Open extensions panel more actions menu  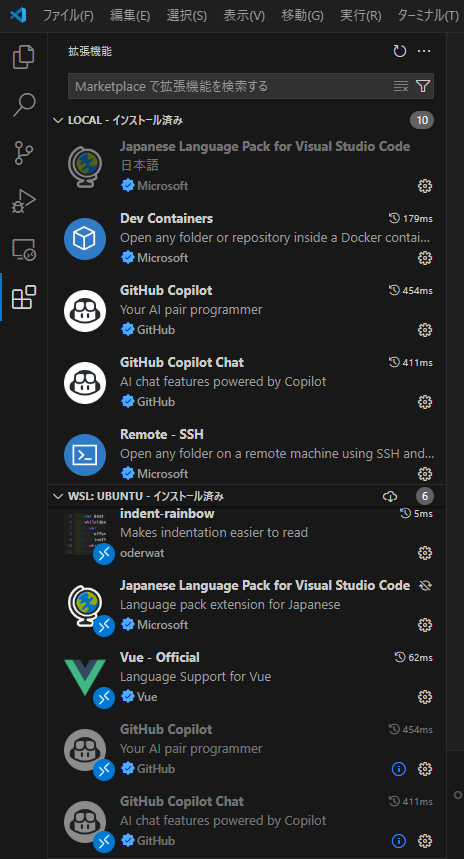pyautogui.click(x=424, y=51)
